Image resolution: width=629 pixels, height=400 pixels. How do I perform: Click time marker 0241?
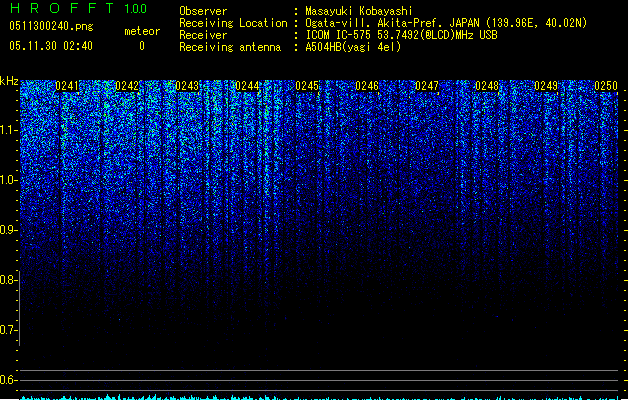tap(67, 86)
